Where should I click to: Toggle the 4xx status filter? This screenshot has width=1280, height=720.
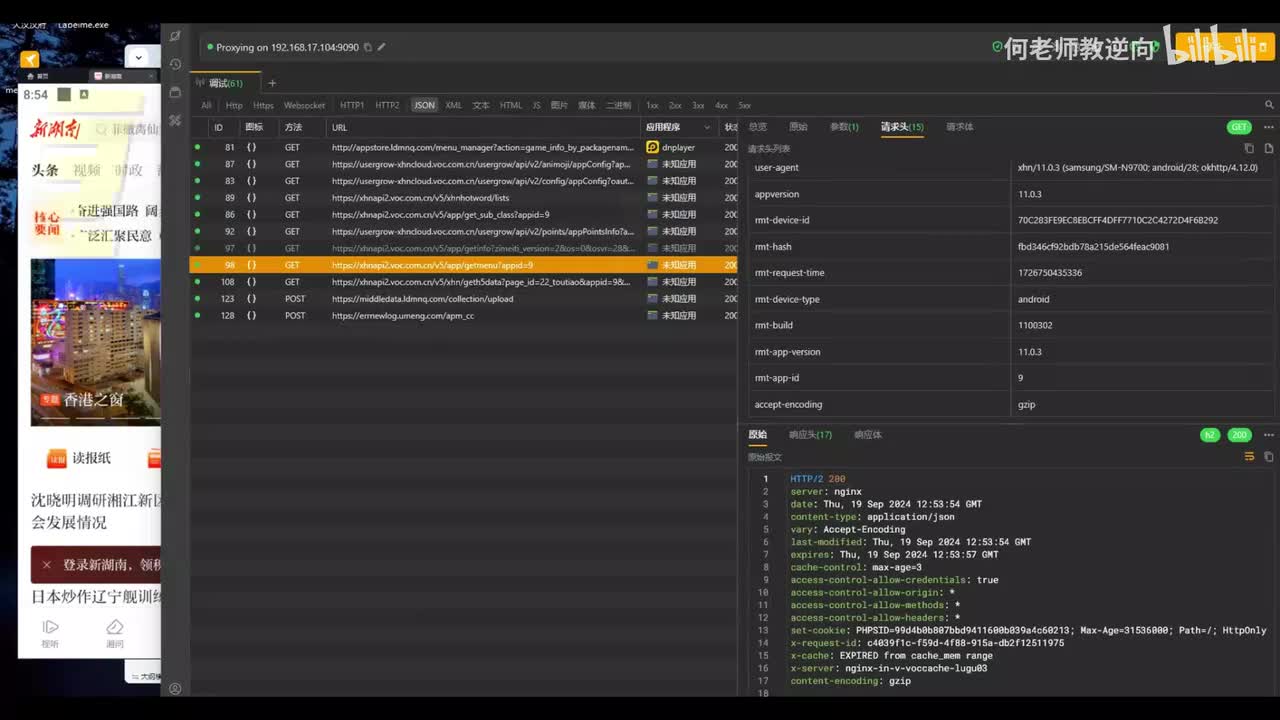[721, 105]
